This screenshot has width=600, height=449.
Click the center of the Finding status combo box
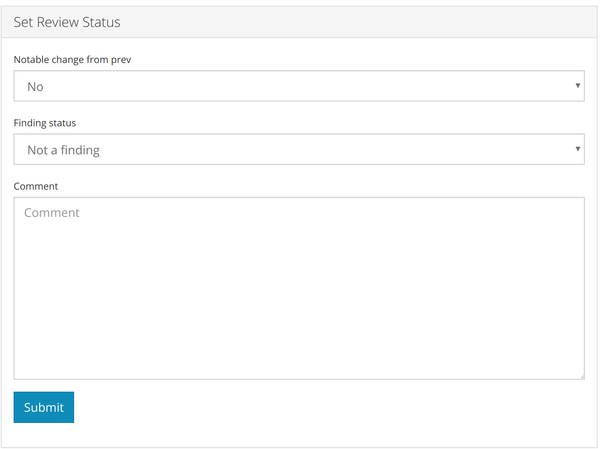click(x=299, y=150)
